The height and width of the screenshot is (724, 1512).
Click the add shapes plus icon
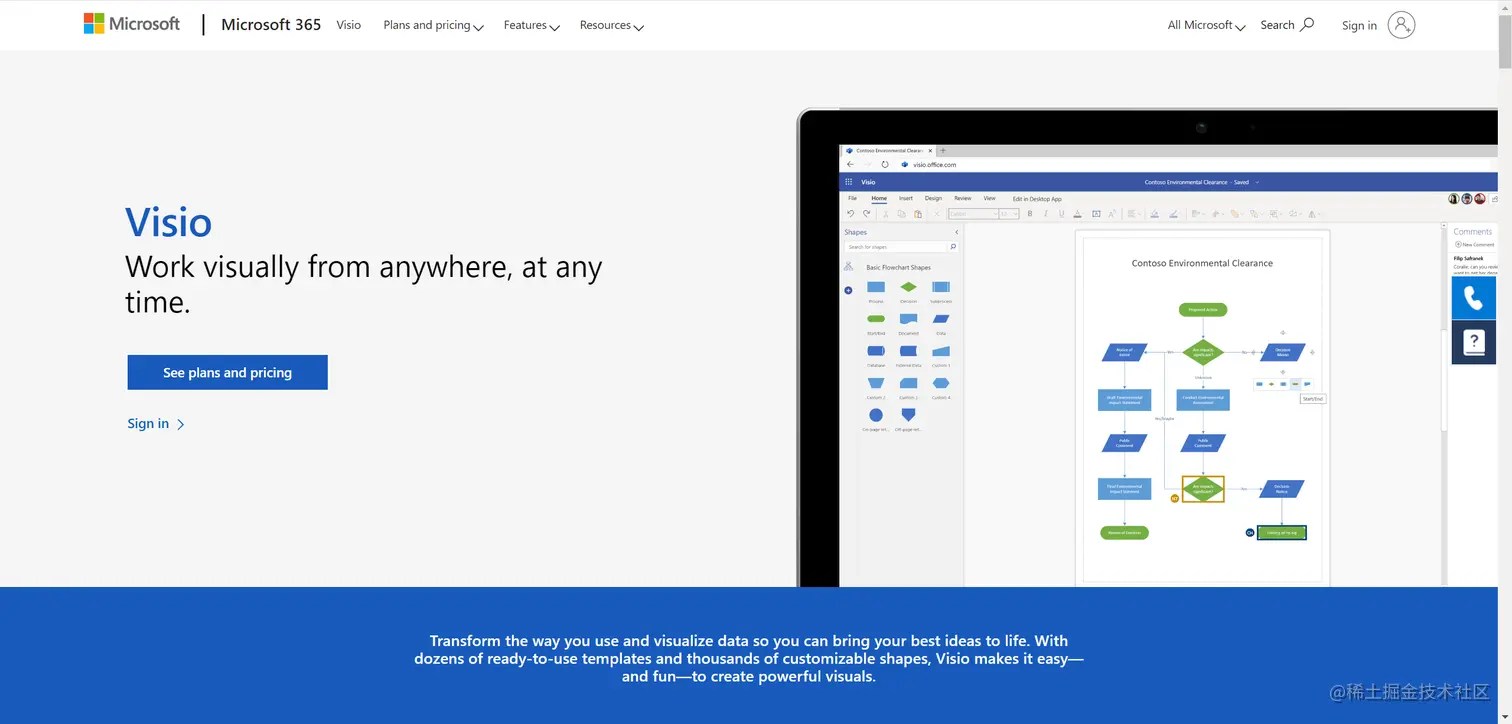[848, 290]
